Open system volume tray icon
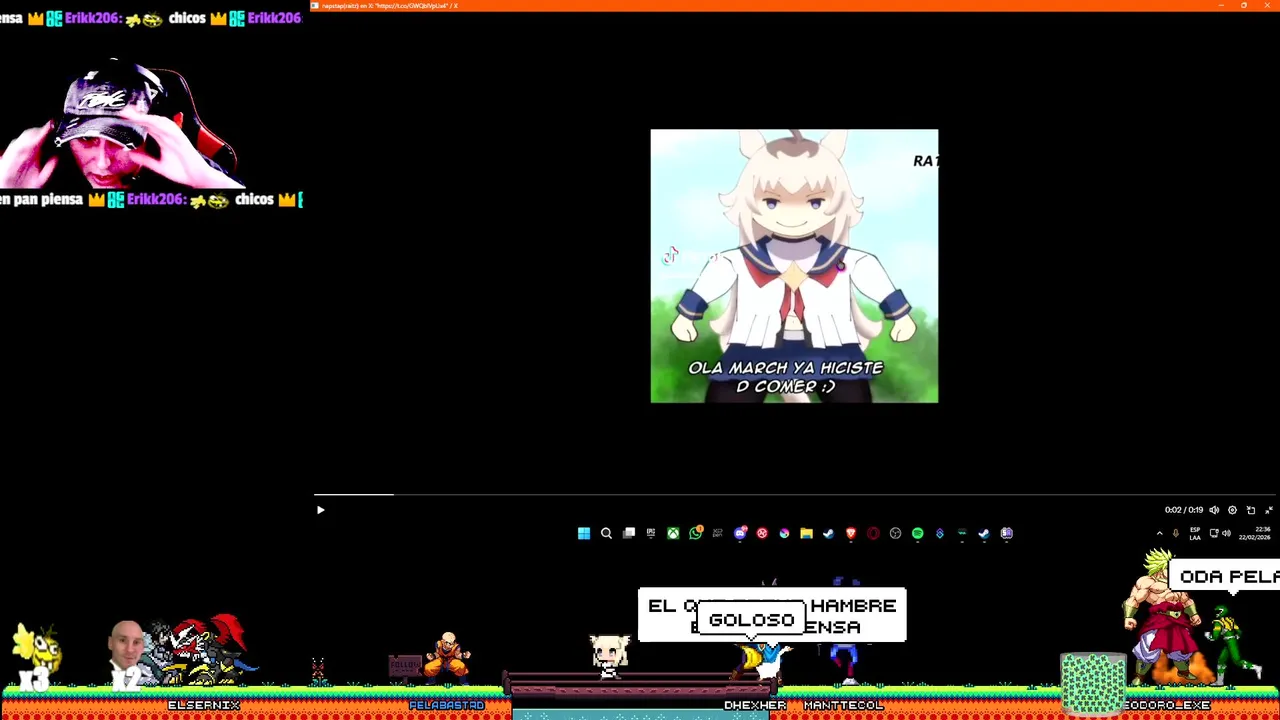Image resolution: width=1280 pixels, height=720 pixels. (1226, 533)
